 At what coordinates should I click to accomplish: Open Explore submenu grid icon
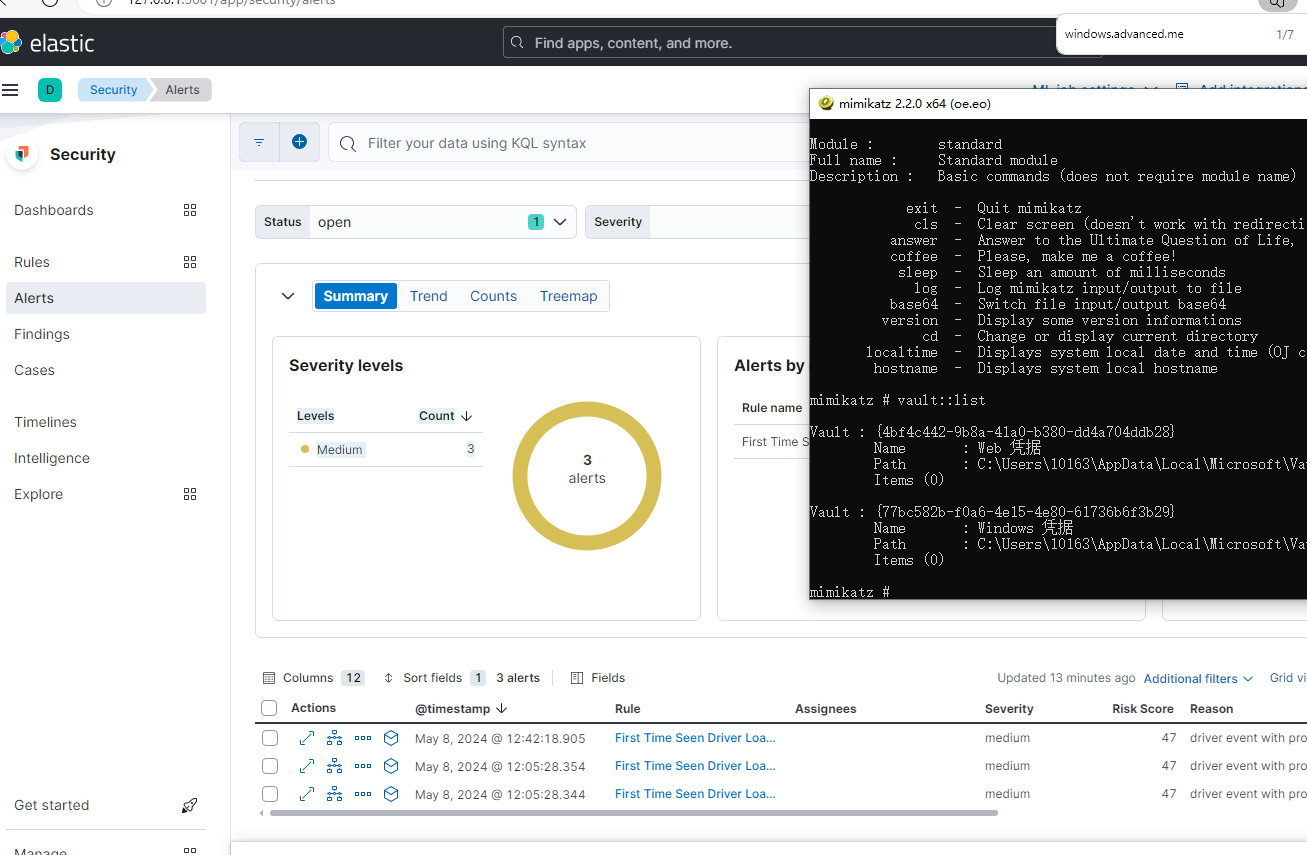coord(190,494)
